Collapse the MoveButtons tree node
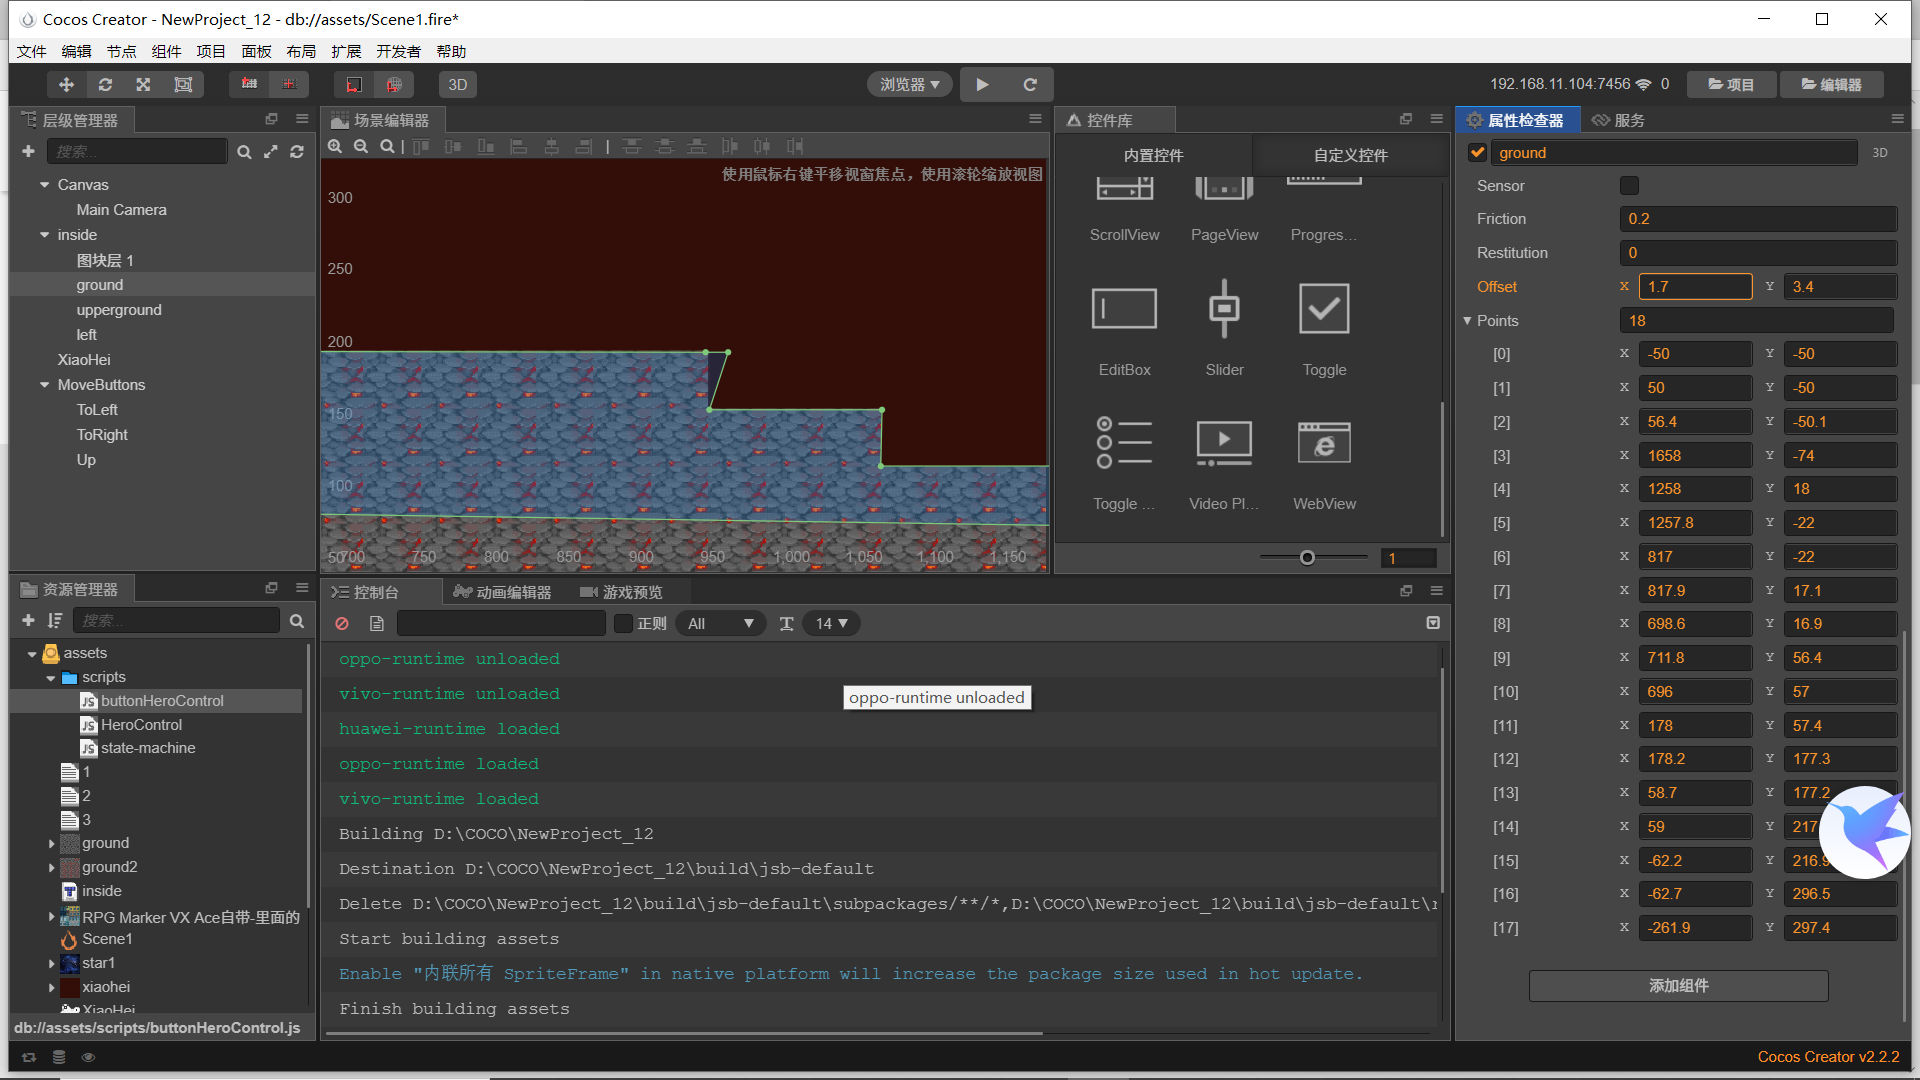Screen dimensions: 1920x1080 pyautogui.click(x=44, y=385)
